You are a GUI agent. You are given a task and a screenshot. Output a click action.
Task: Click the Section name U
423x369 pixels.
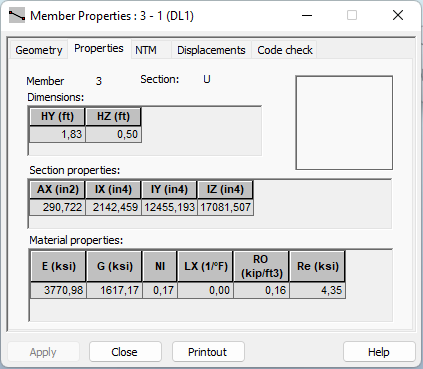[x=207, y=79]
